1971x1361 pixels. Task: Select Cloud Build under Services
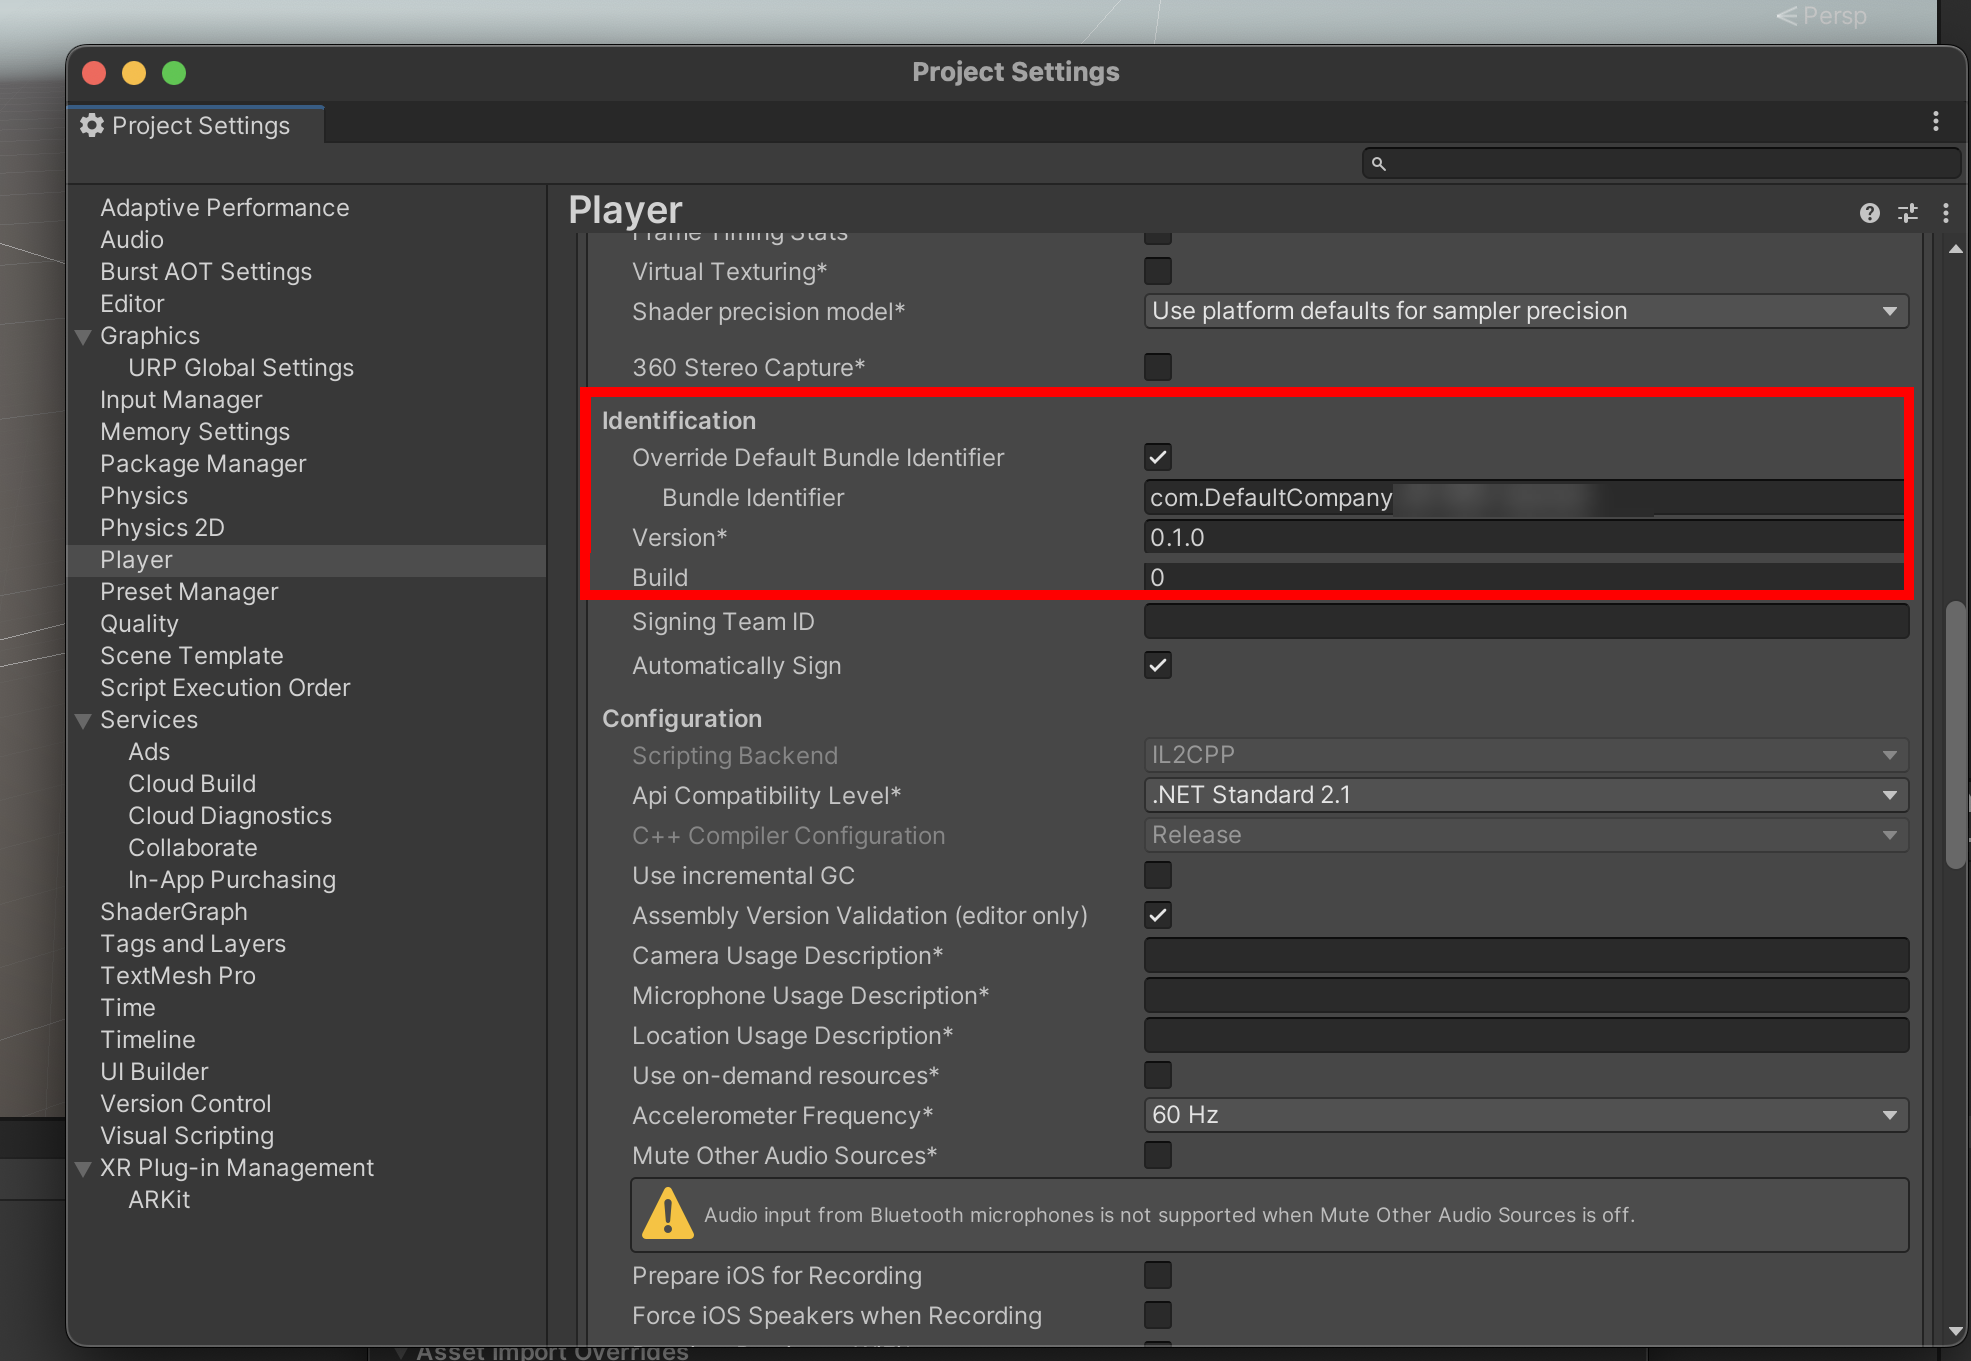[x=192, y=784]
